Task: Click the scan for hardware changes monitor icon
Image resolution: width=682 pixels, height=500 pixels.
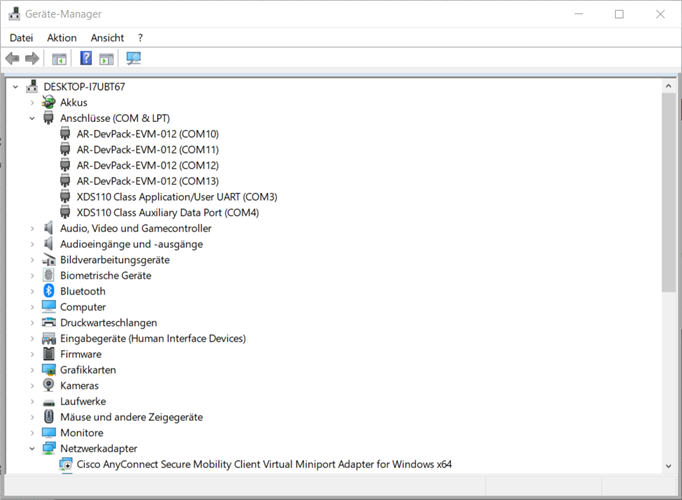Action: click(134, 58)
